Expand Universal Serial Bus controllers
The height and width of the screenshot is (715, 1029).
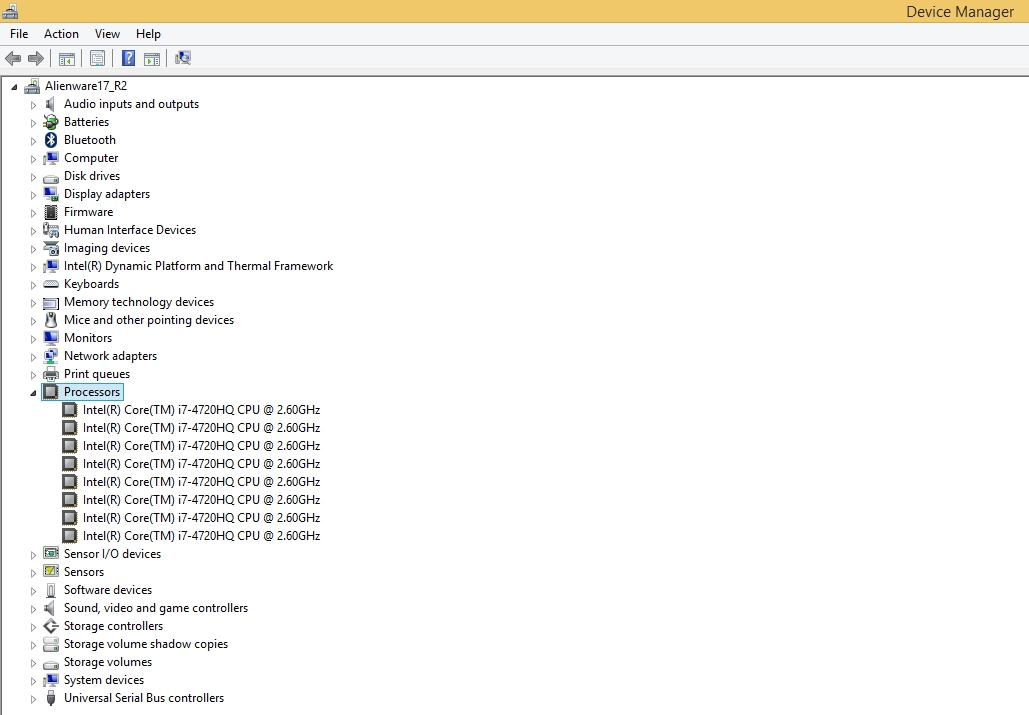[x=33, y=699]
